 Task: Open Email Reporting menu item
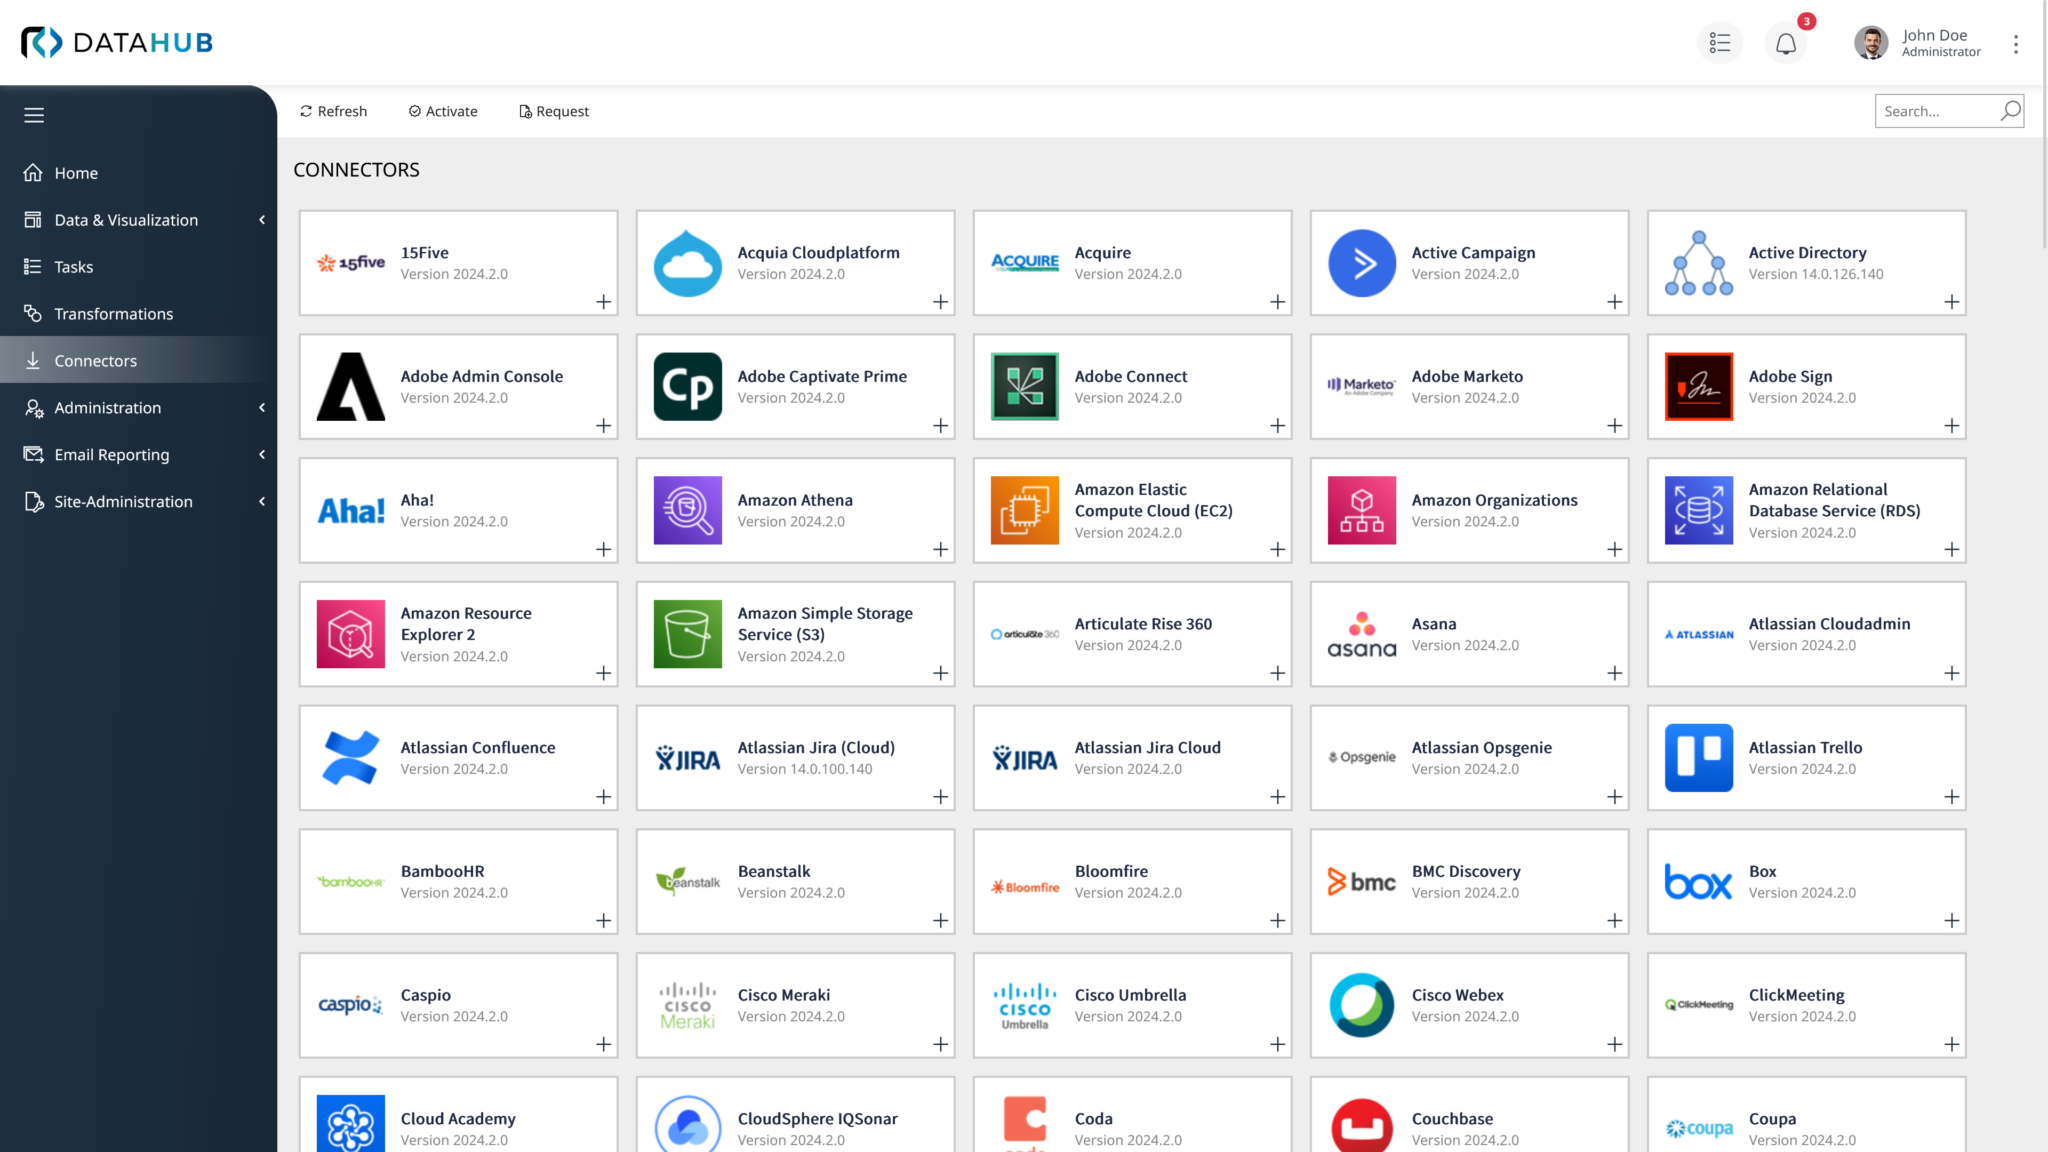[x=138, y=455]
